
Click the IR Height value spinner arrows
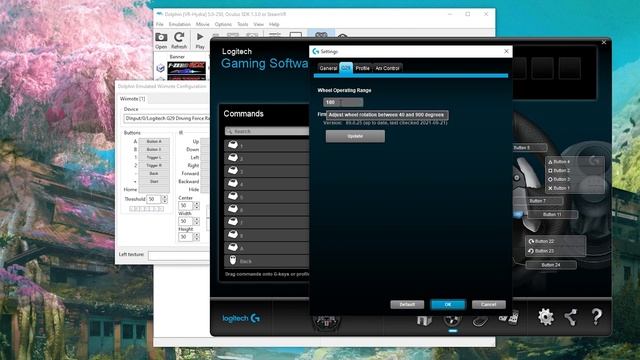click(x=196, y=237)
